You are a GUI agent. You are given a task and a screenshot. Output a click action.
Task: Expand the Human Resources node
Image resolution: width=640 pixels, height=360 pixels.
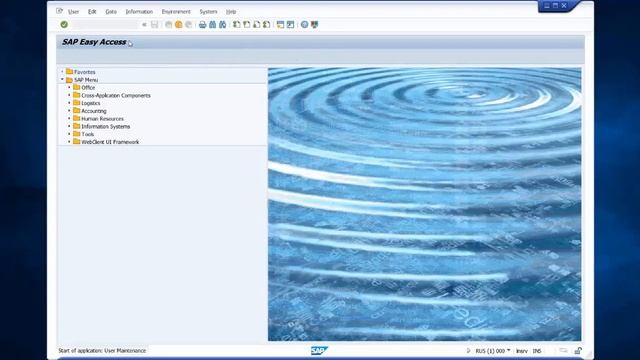tap(69, 118)
